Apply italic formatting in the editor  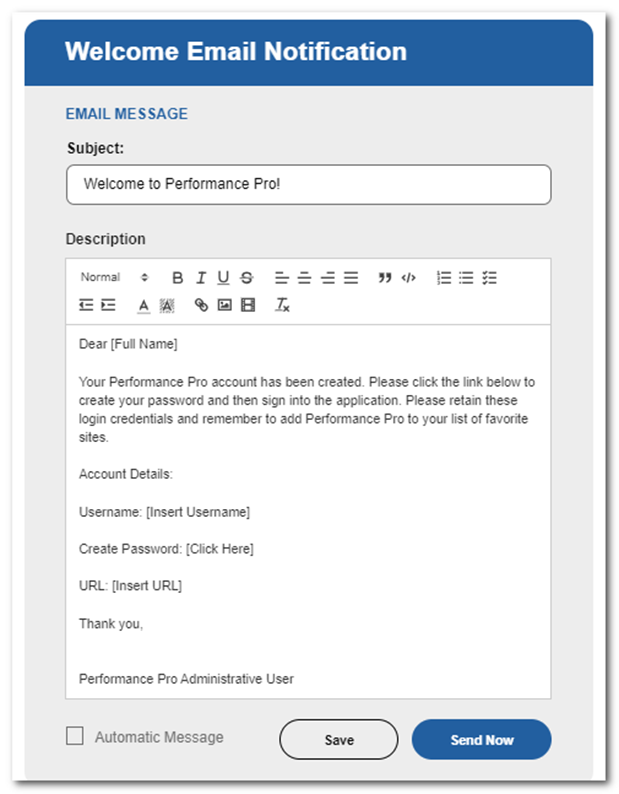pyautogui.click(x=201, y=277)
